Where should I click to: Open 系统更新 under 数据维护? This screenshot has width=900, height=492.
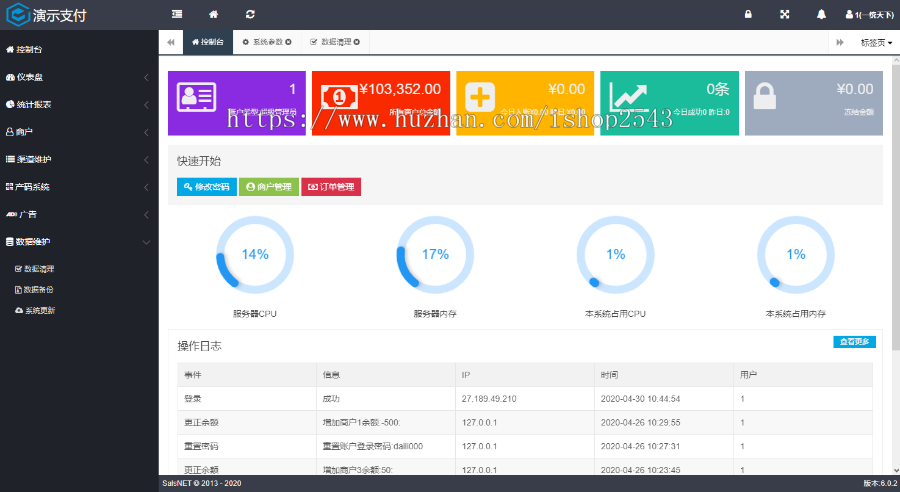(35, 311)
